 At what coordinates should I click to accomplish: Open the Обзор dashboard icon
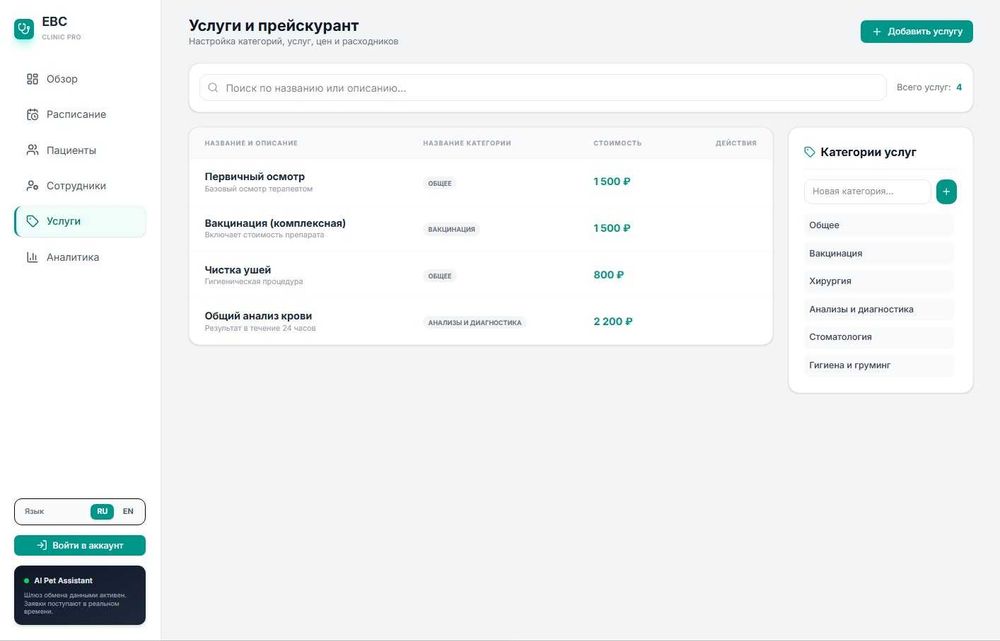tap(32, 79)
